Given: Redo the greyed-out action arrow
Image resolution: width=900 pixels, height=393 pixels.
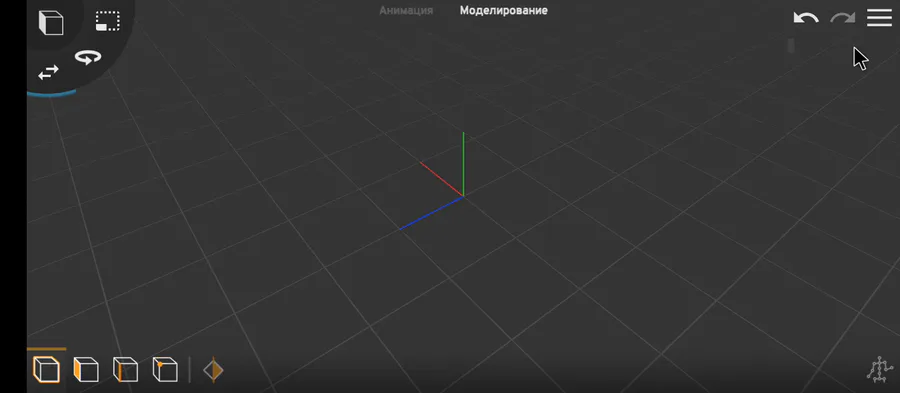Looking at the screenshot, I should (843, 18).
